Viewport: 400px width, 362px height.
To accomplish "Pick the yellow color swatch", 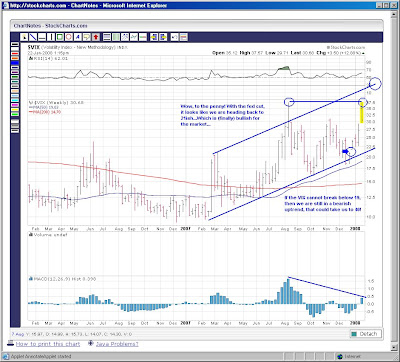I will pos(15,110).
